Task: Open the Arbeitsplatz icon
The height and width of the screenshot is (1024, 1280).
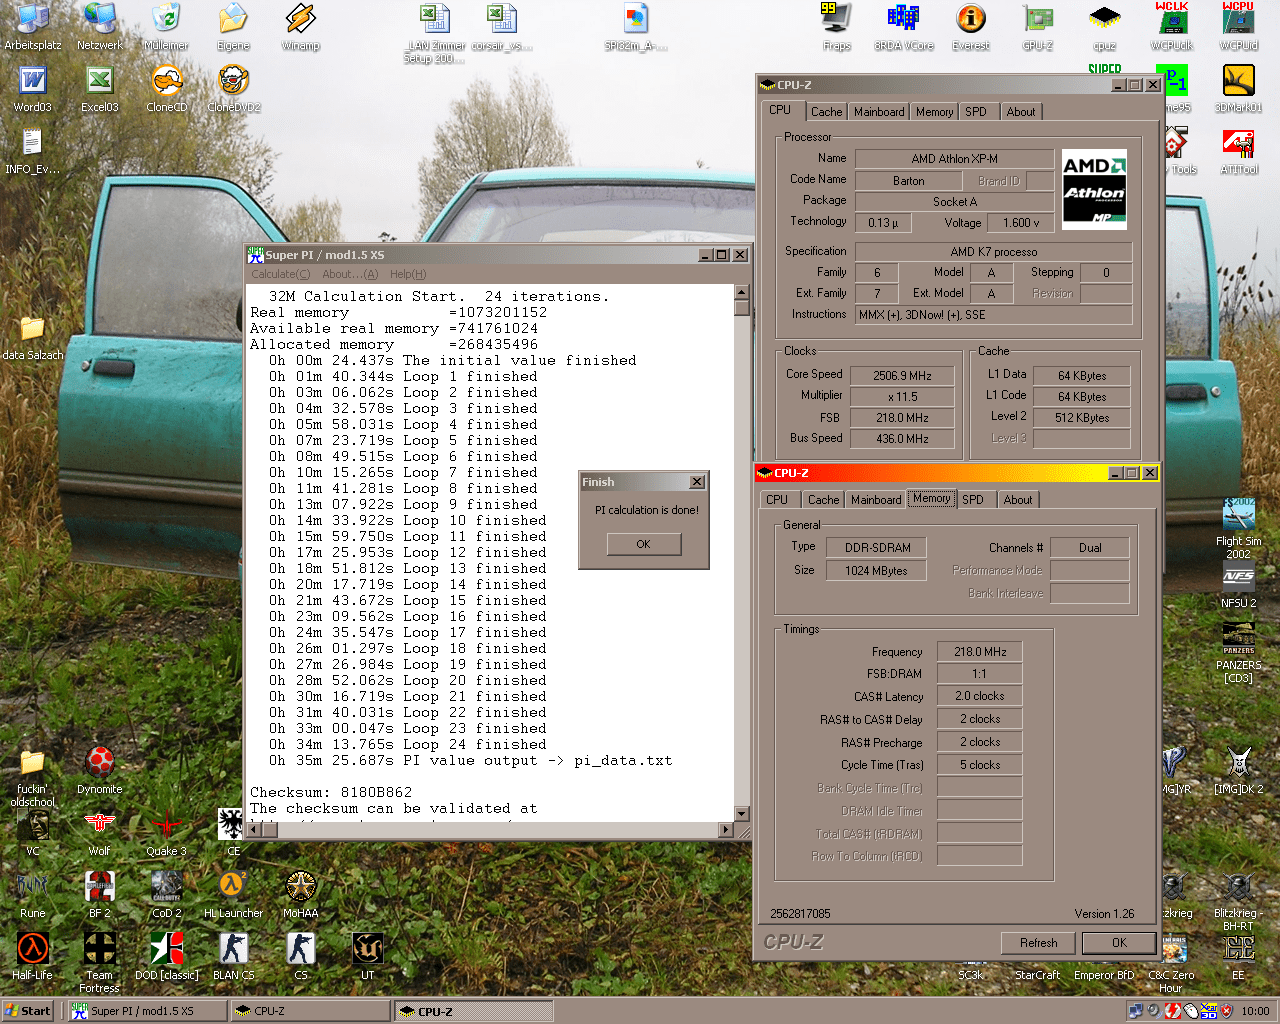Action: 33,27
